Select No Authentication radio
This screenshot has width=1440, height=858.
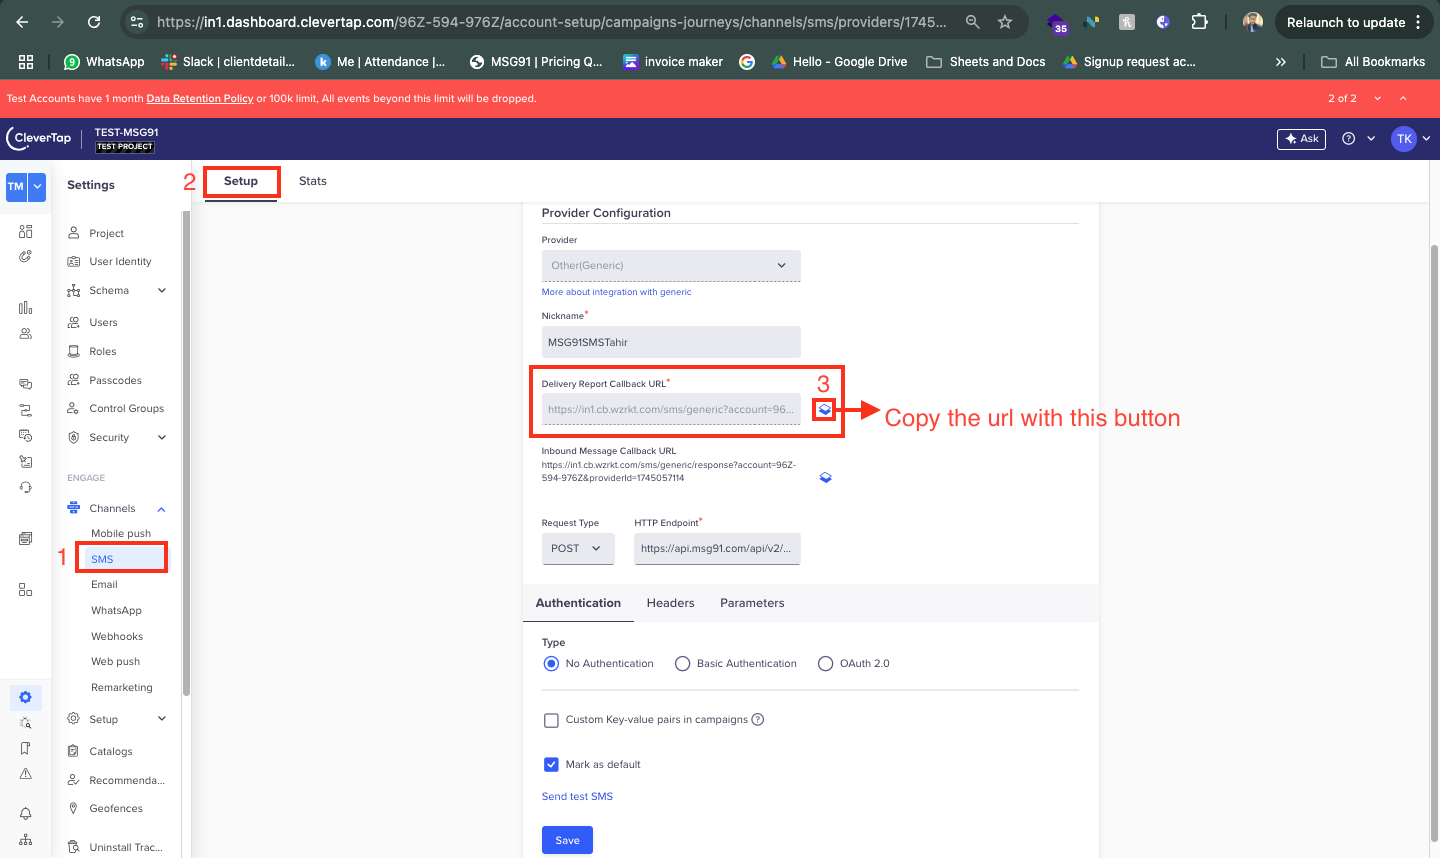[x=551, y=664]
